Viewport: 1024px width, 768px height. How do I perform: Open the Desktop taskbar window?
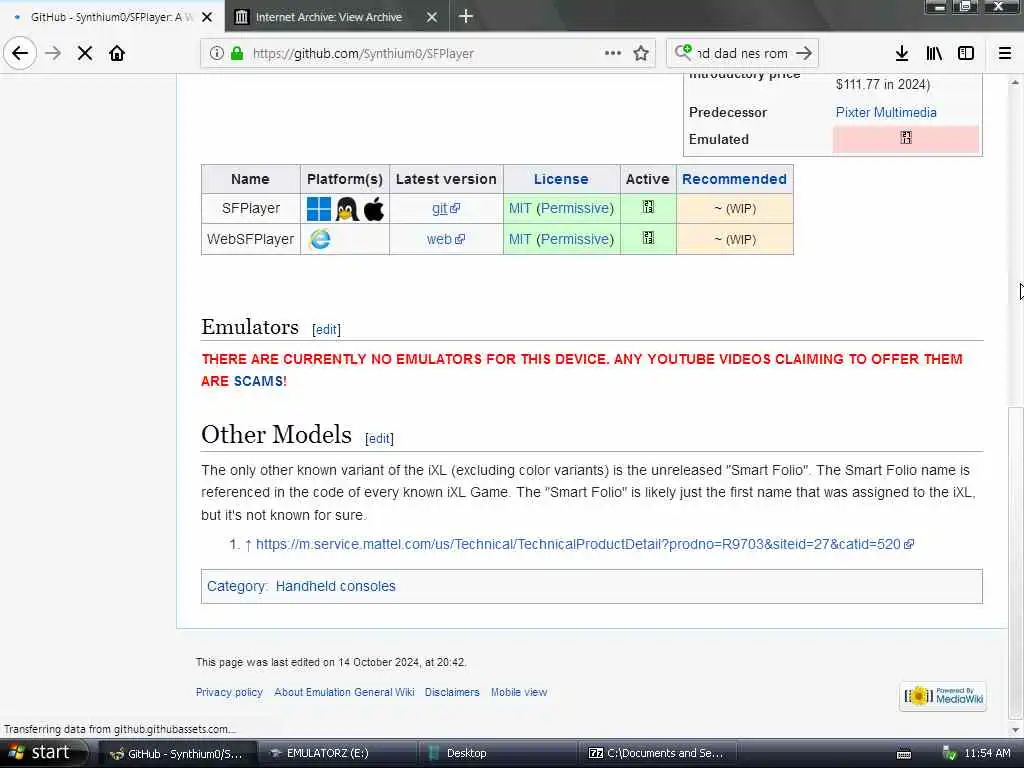click(496, 754)
